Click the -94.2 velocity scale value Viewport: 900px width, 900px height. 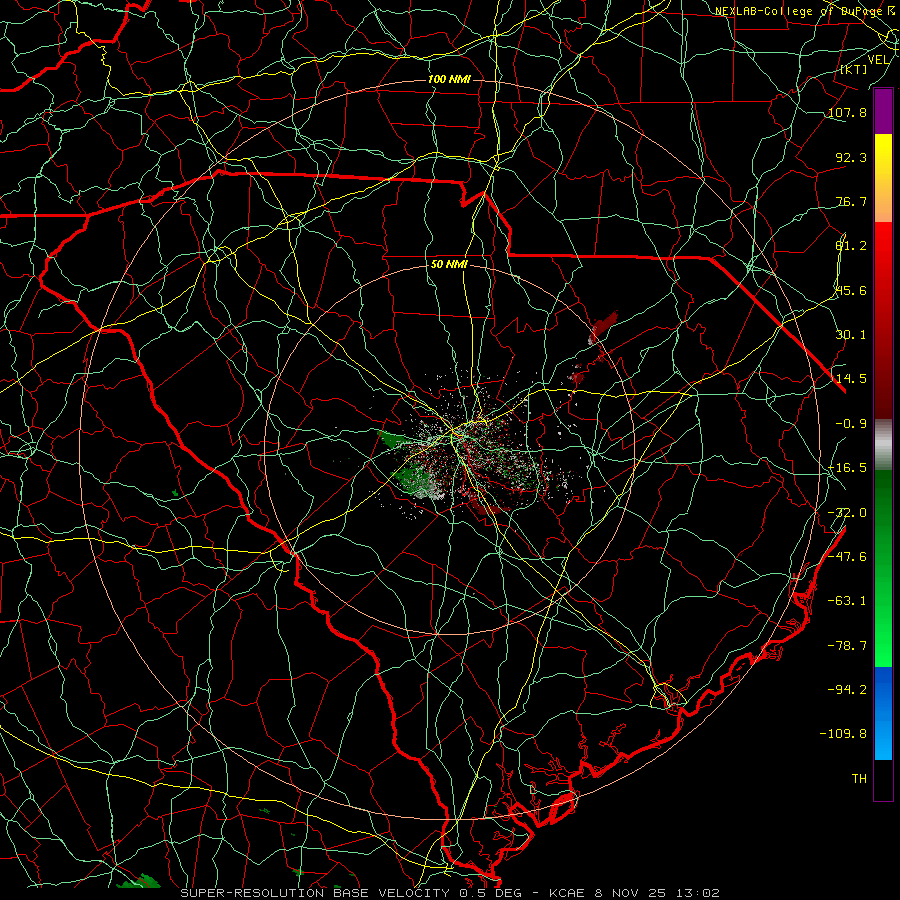click(847, 689)
